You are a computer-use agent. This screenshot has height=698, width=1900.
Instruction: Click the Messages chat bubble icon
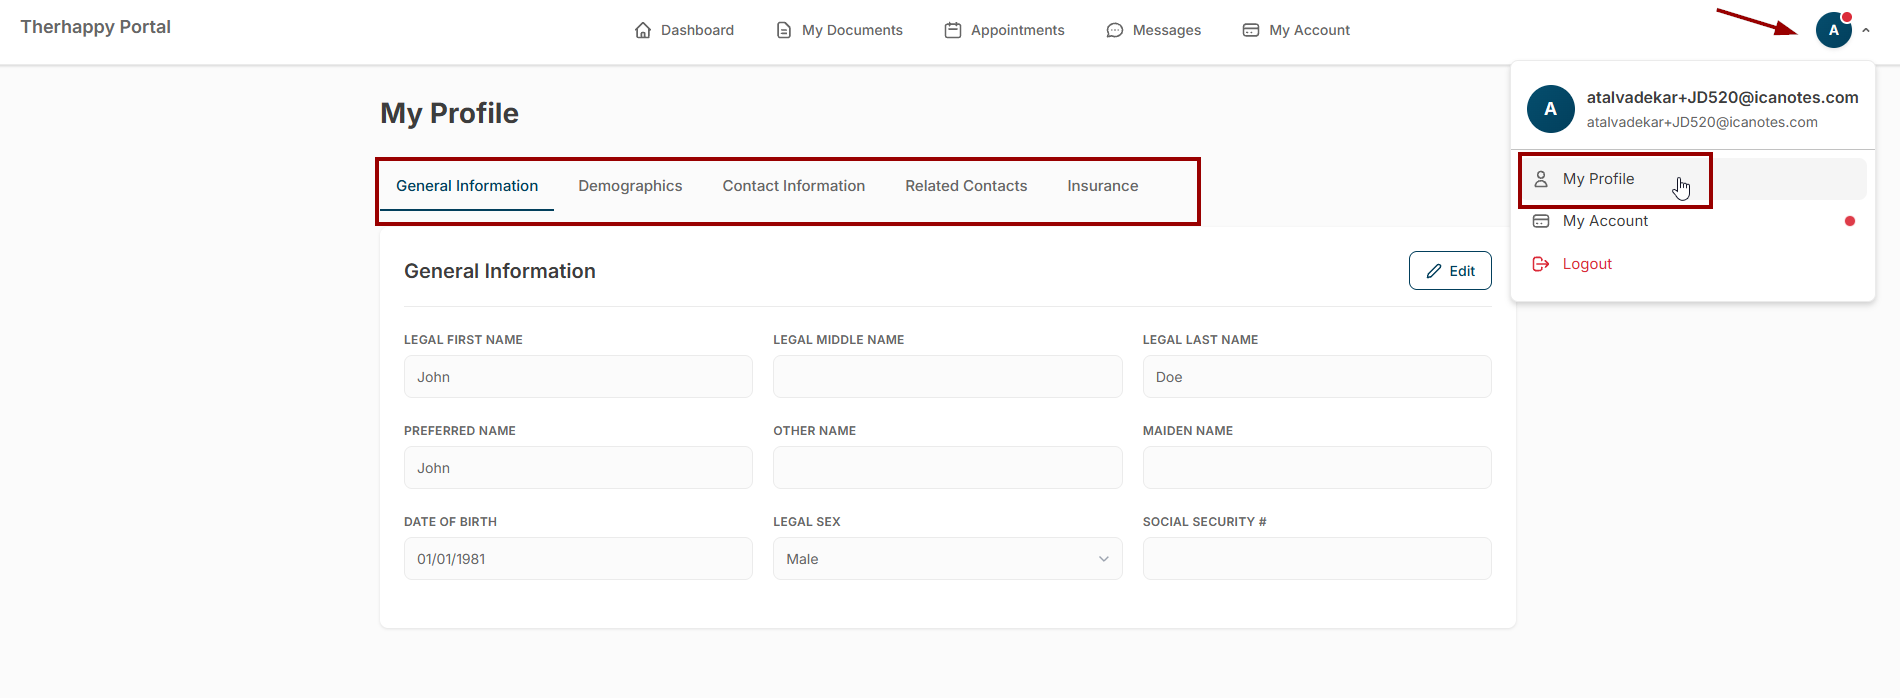pos(1115,30)
